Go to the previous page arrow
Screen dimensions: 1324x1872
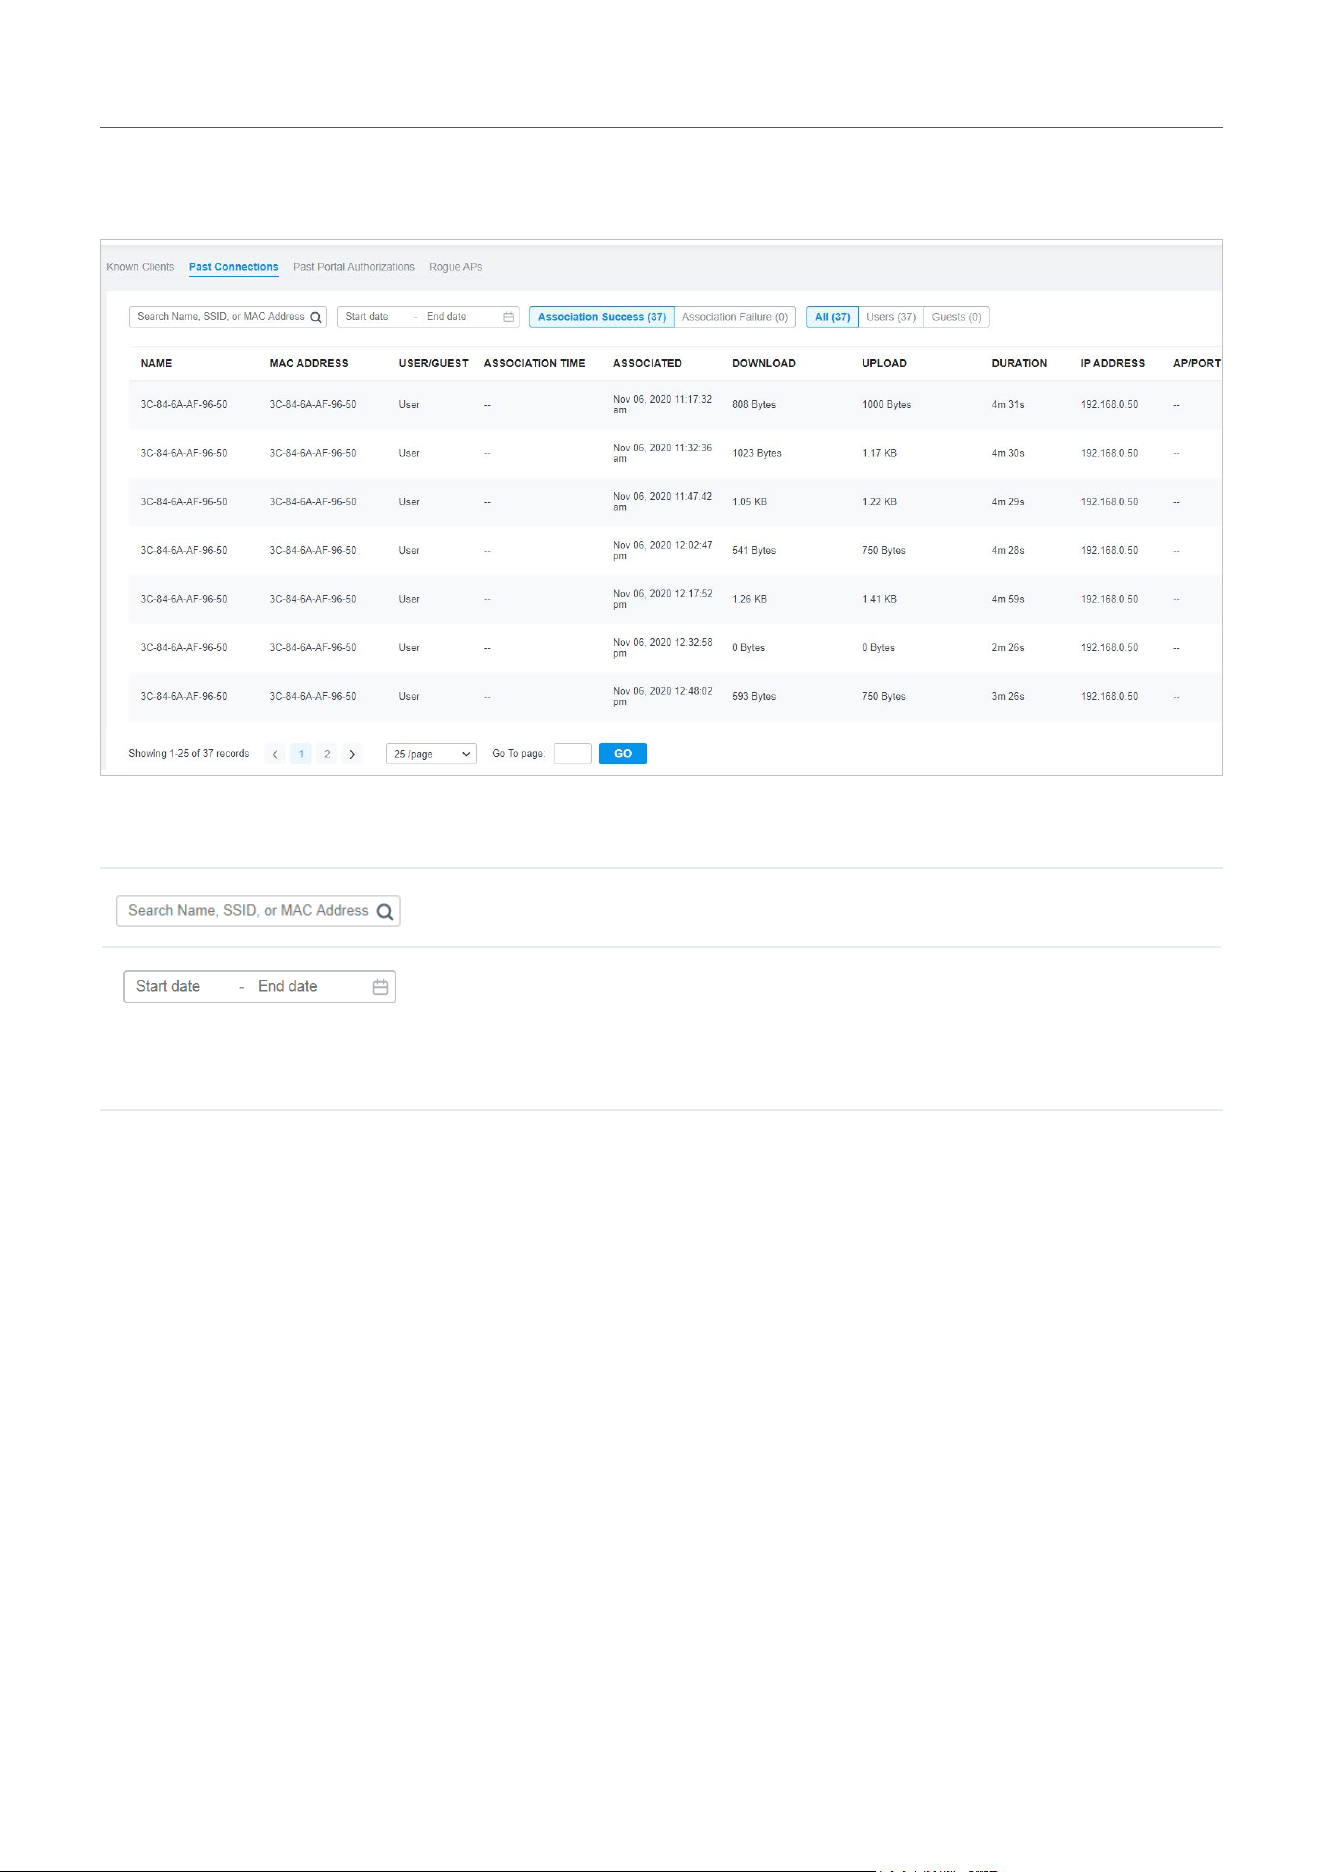[275, 754]
